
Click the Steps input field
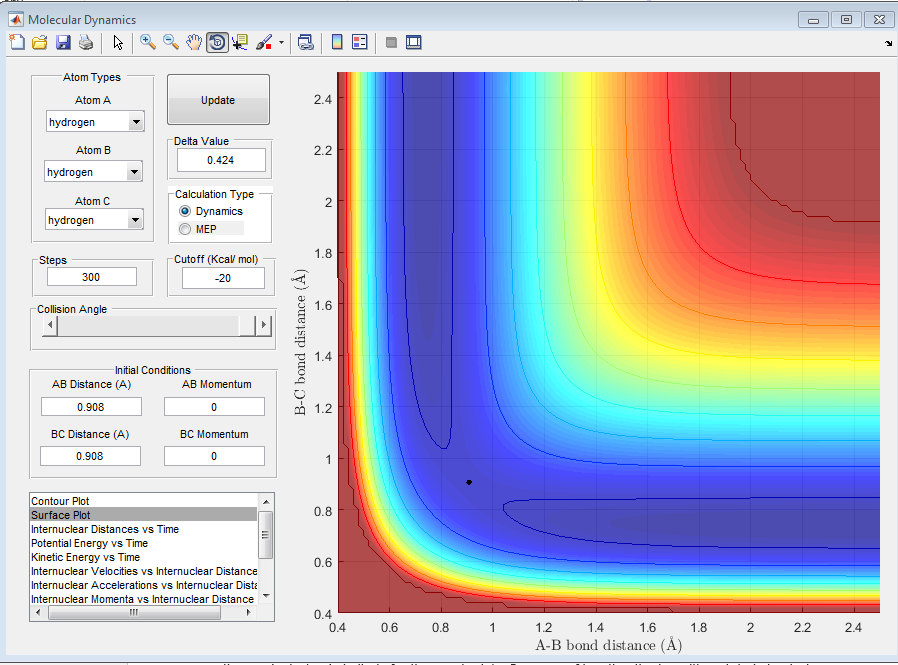pos(91,277)
